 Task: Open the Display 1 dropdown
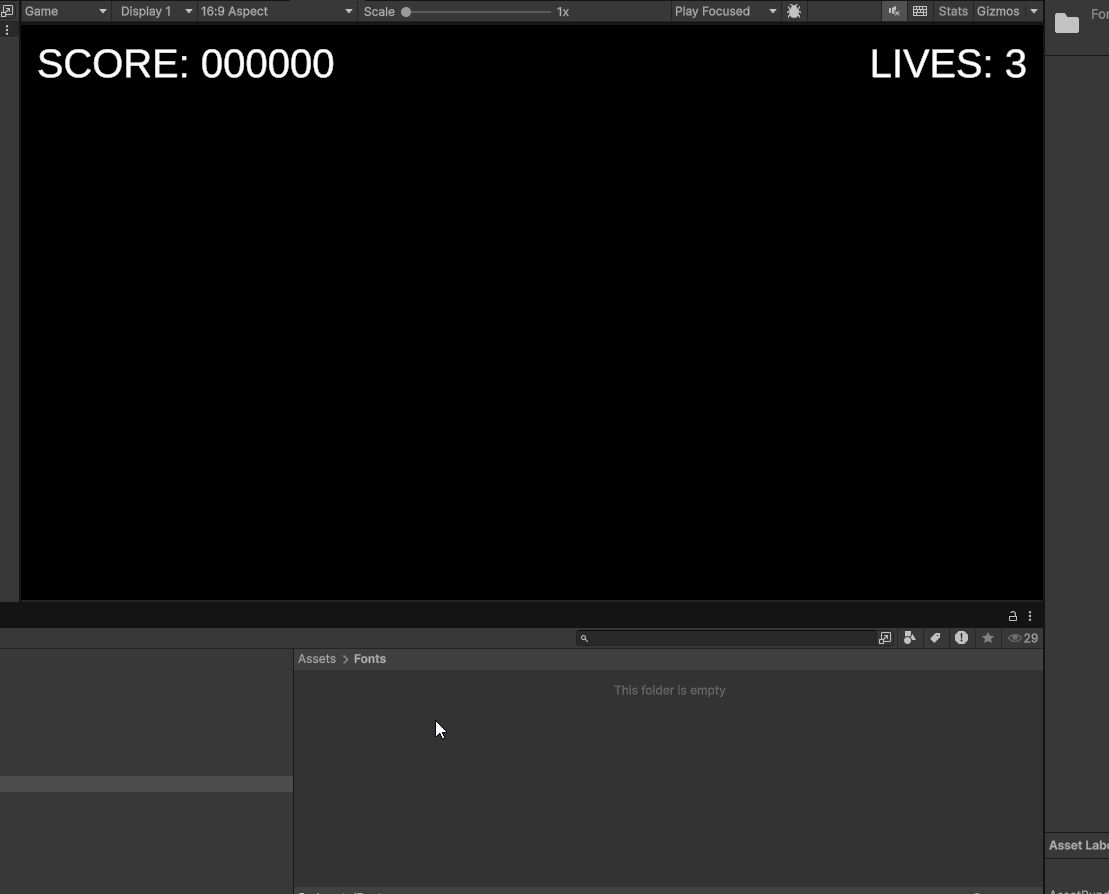[x=155, y=11]
